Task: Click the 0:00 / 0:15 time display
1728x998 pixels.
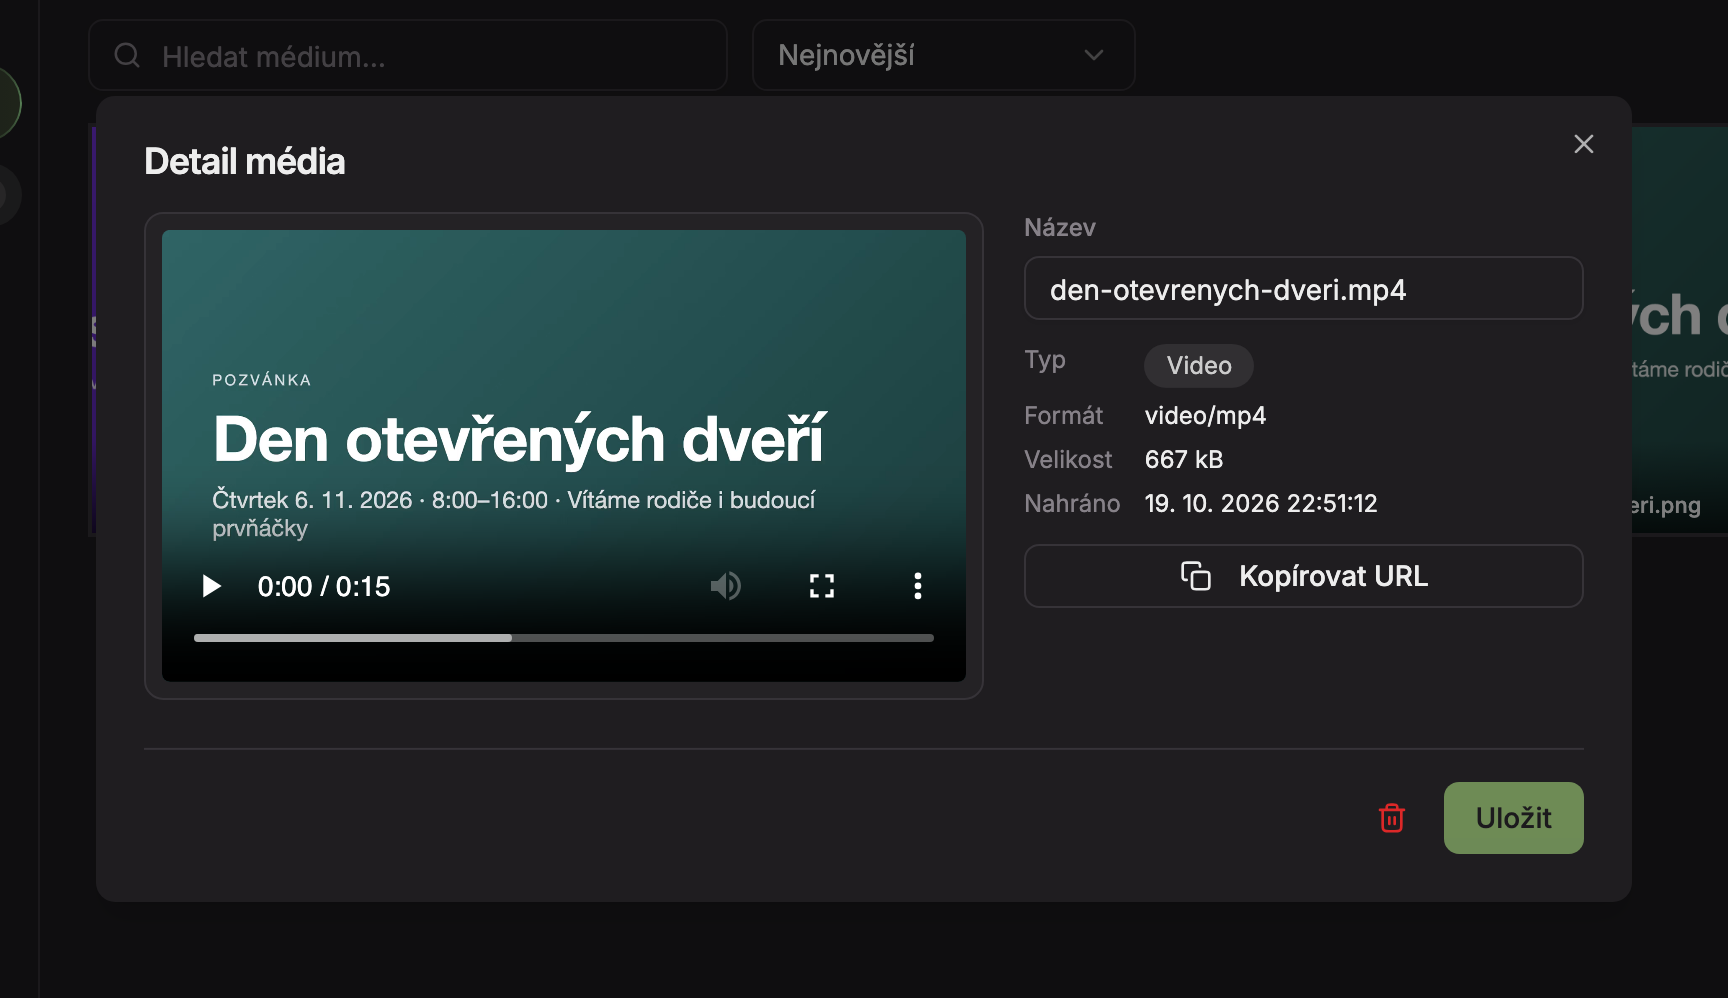Action: (x=324, y=587)
